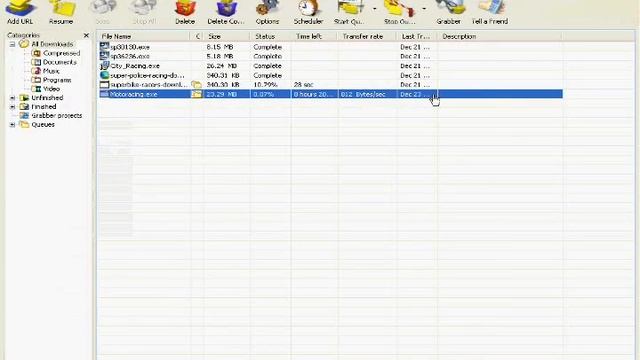The width and height of the screenshot is (640, 360).
Task: Select the Music category
Action: [51, 71]
